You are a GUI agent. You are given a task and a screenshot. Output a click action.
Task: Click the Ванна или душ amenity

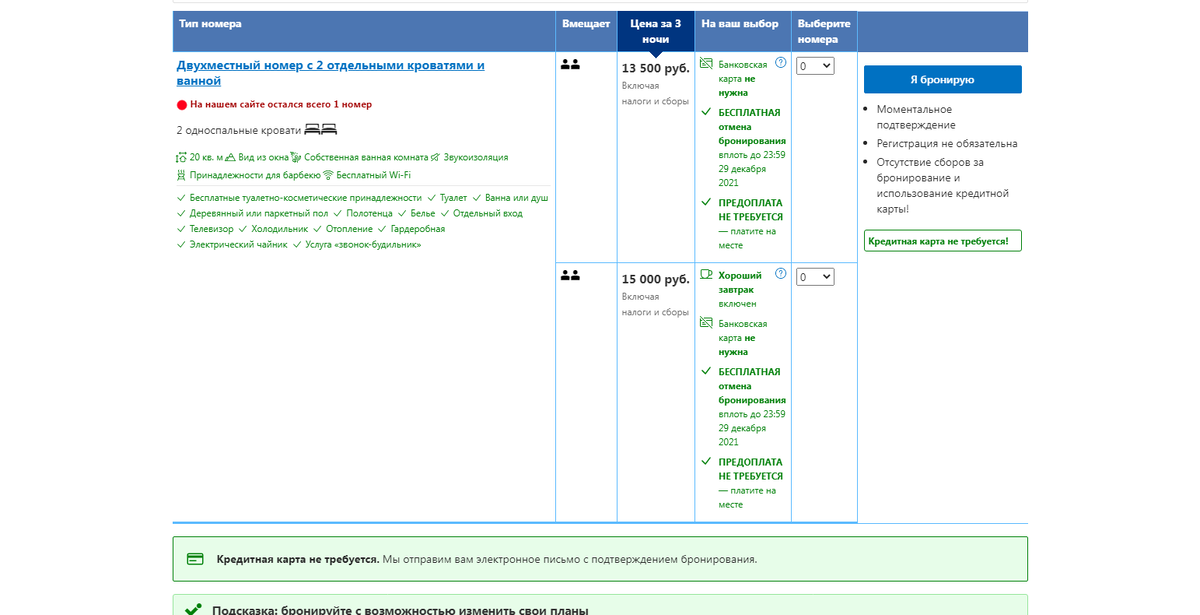click(x=516, y=198)
